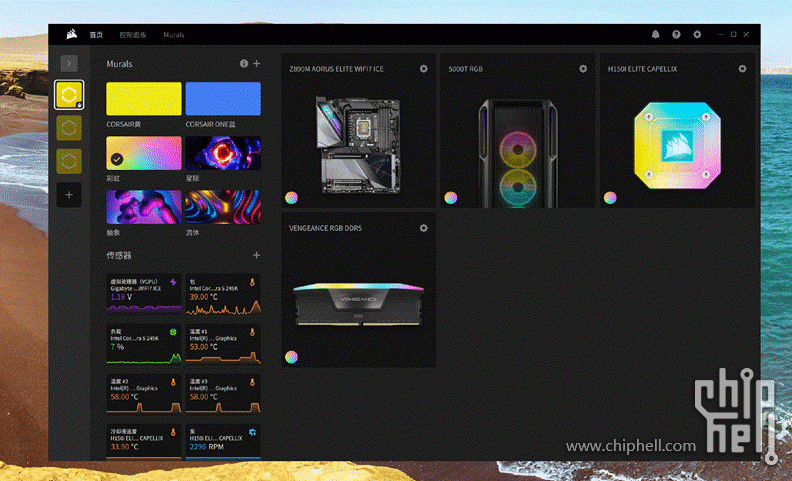Viewport: 792px width, 481px height.
Task: Click the thermometer icon on 温度 #3 sensor
Action: pos(253,382)
